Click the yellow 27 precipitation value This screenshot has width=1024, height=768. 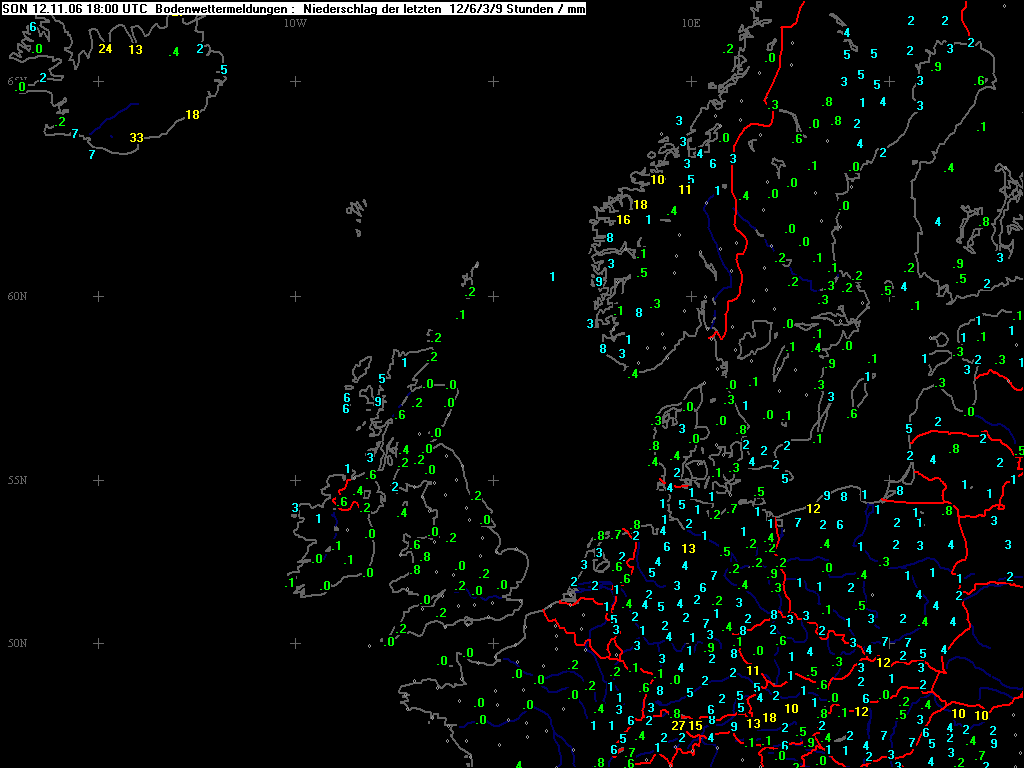[x=679, y=726]
